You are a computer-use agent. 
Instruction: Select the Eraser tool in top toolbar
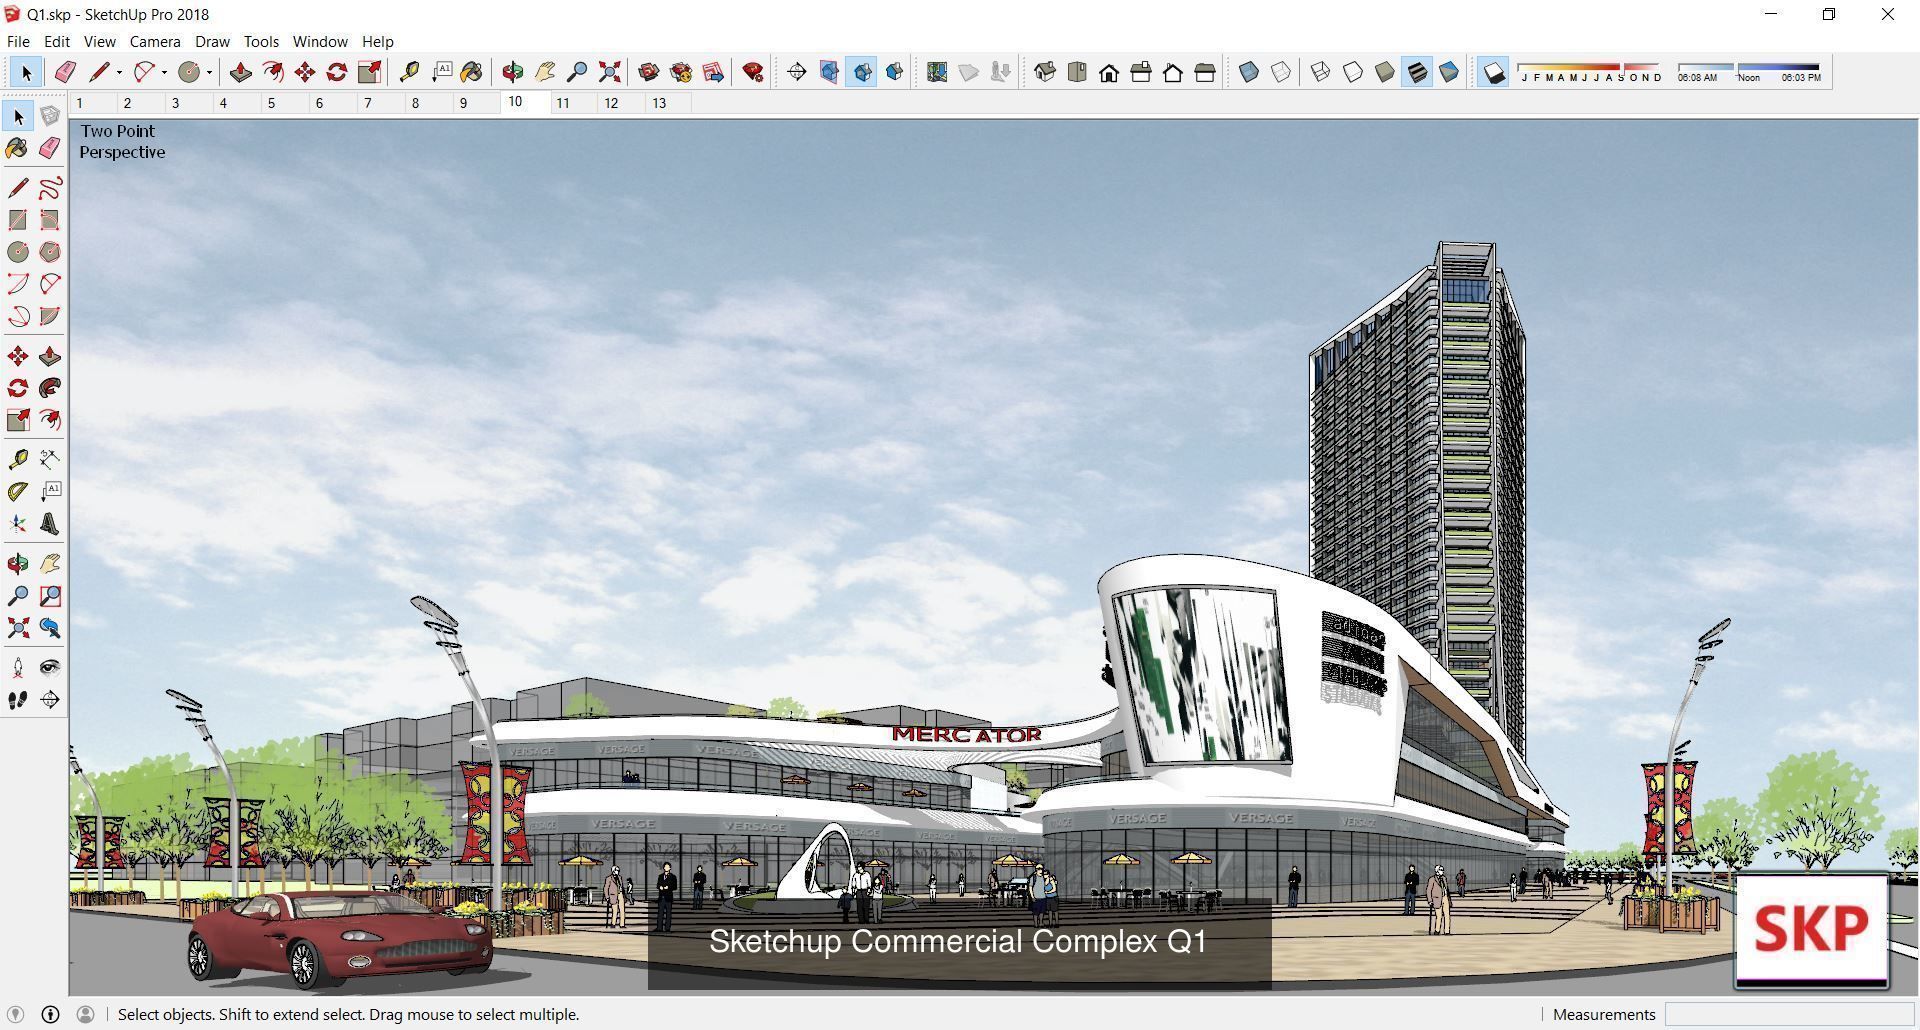click(65, 72)
